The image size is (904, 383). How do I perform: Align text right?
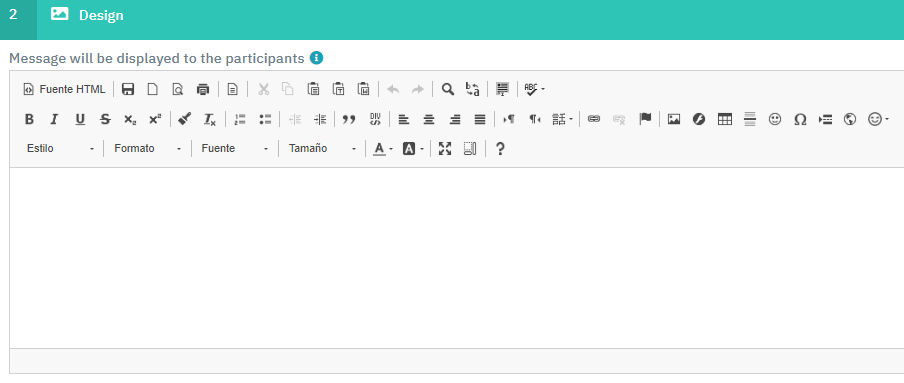(x=454, y=119)
